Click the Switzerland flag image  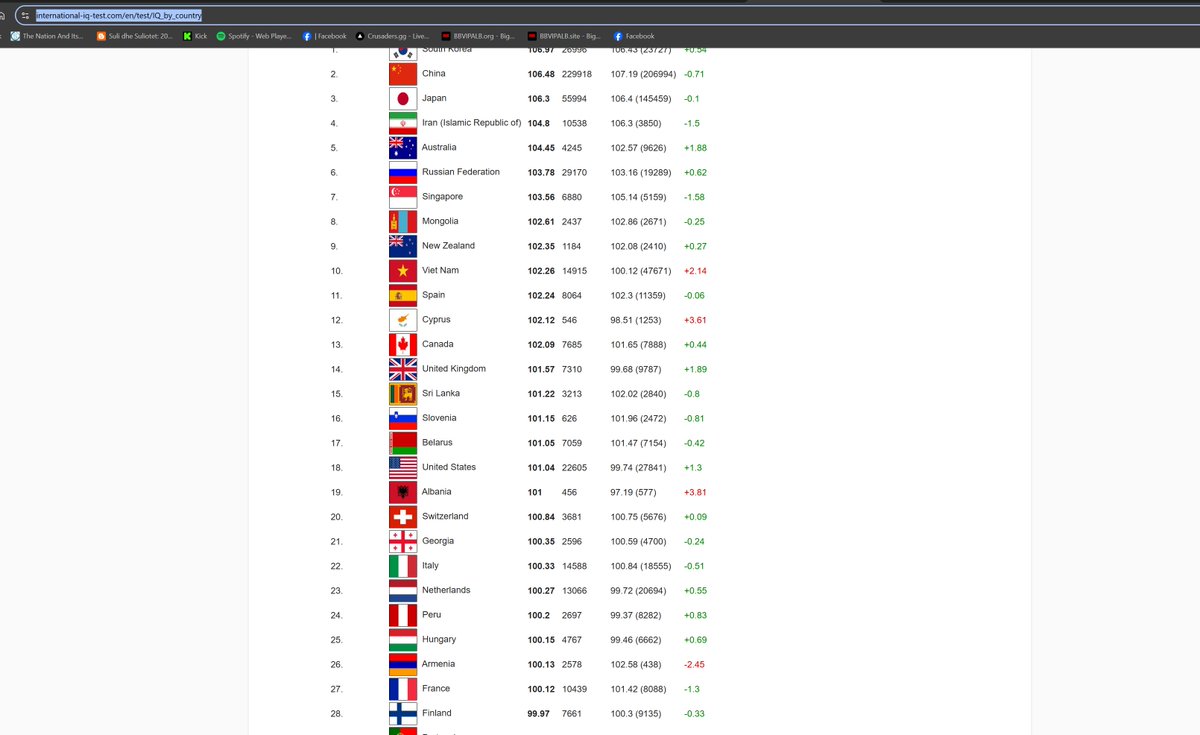click(403, 517)
